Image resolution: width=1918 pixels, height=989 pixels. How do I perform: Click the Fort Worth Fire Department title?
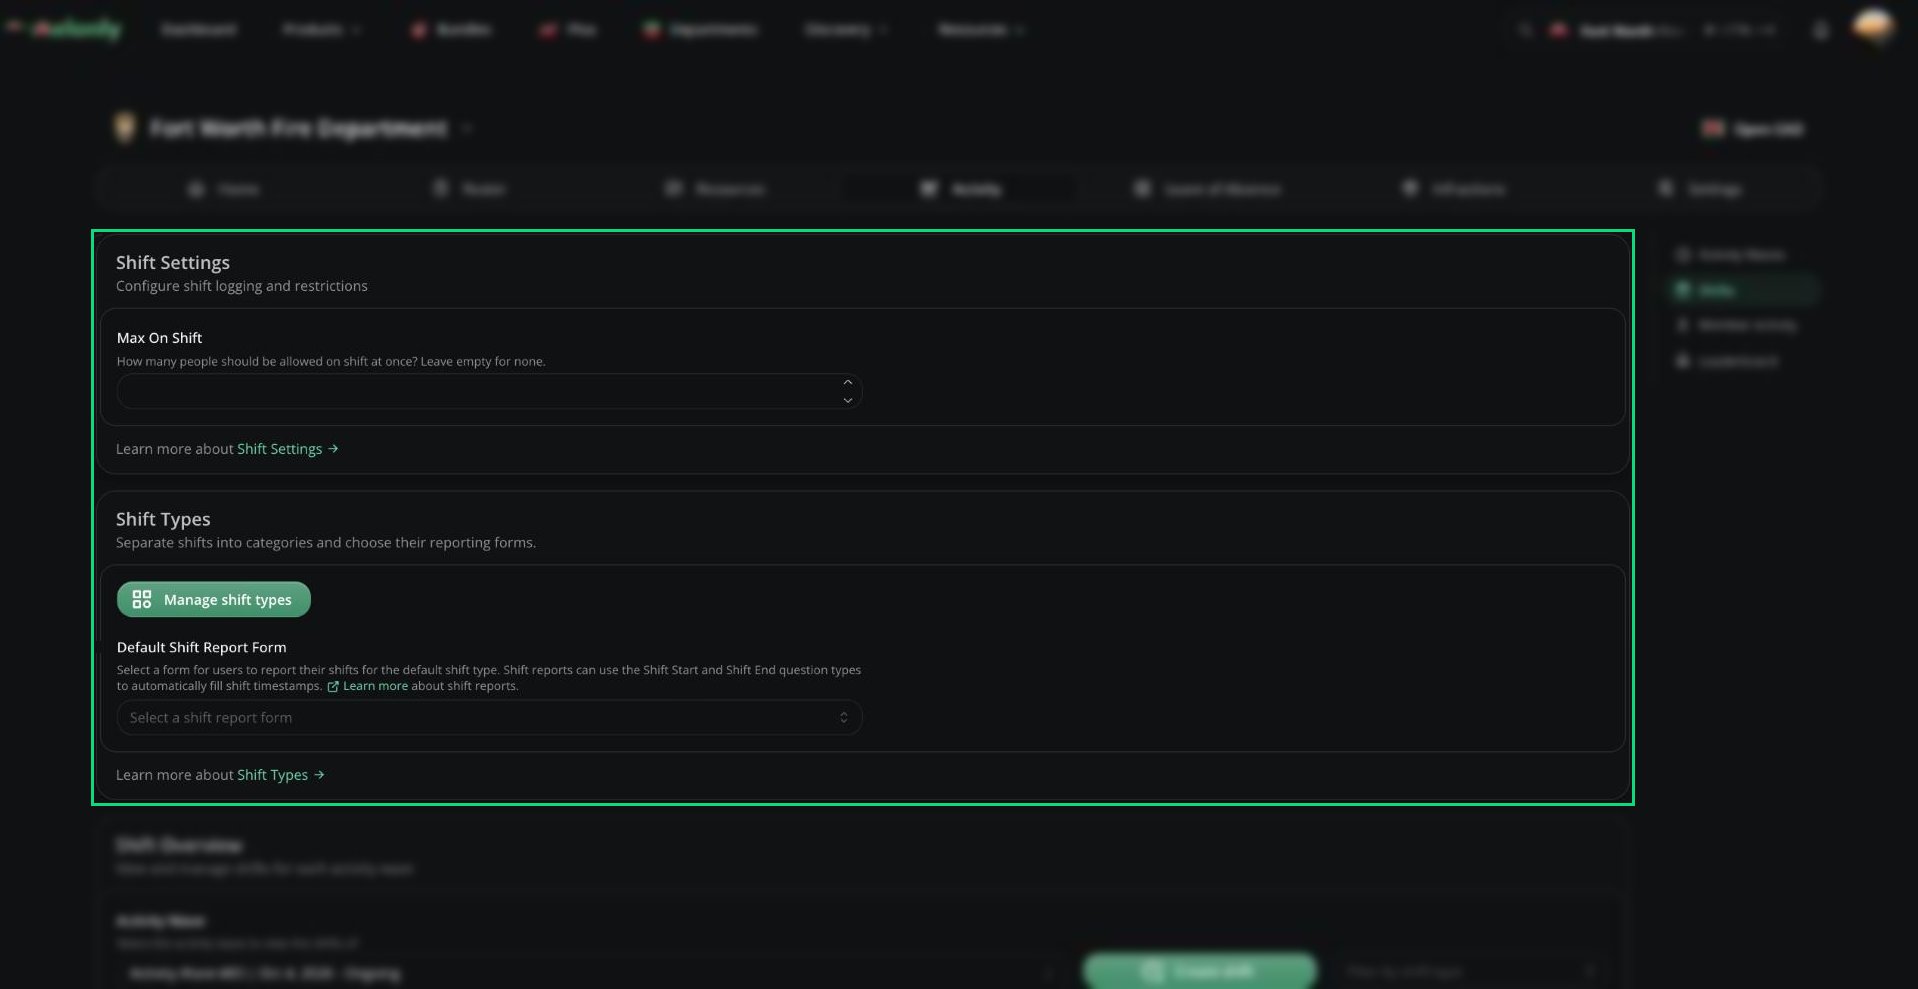coord(299,128)
